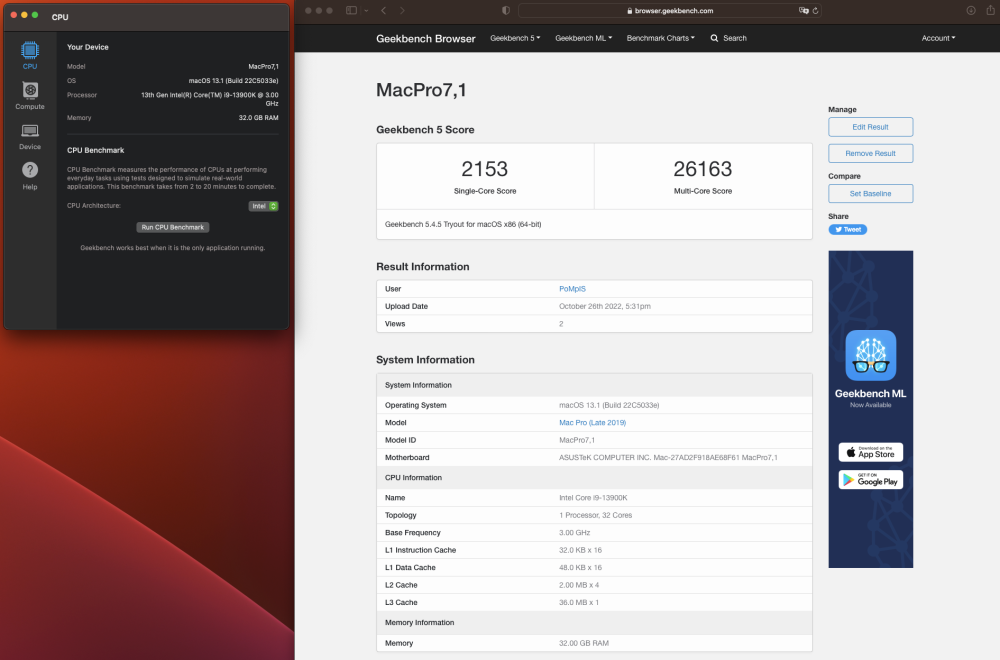The height and width of the screenshot is (660, 1000).
Task: Go forward in Safari history
Action: click(402, 10)
